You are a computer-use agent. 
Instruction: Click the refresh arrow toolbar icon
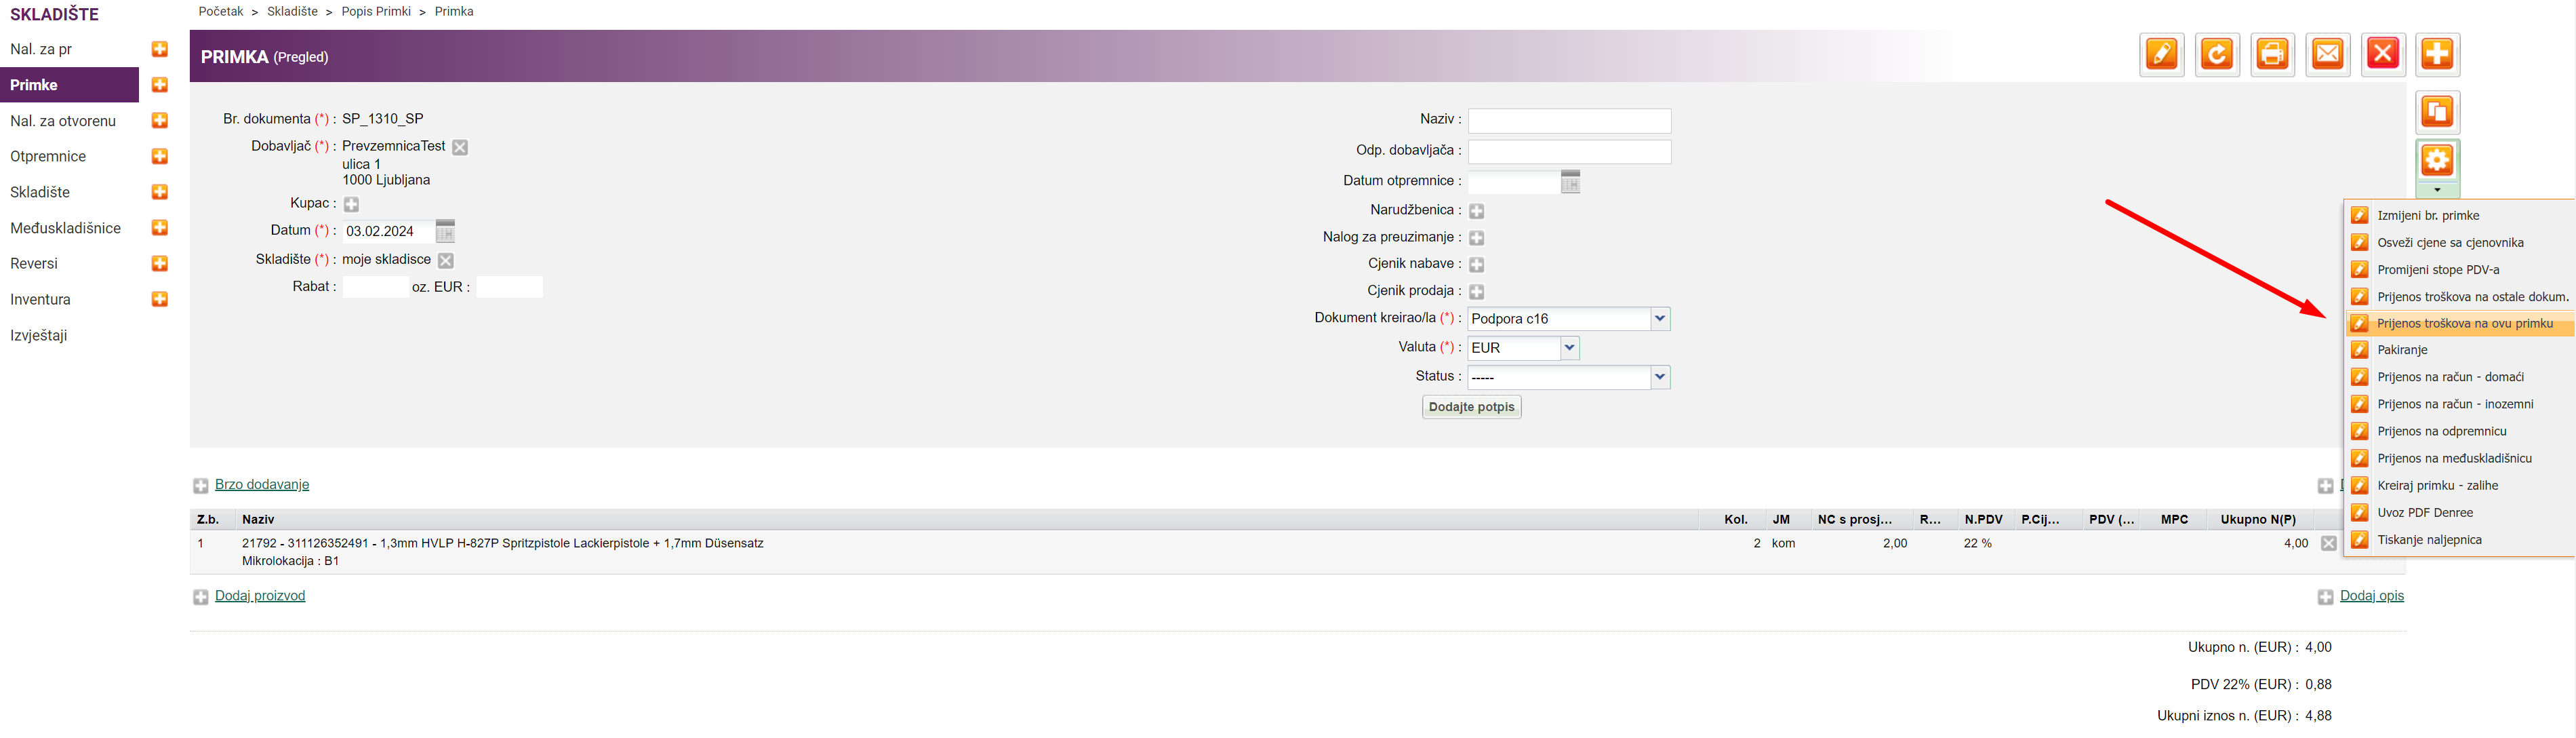(x=2216, y=55)
